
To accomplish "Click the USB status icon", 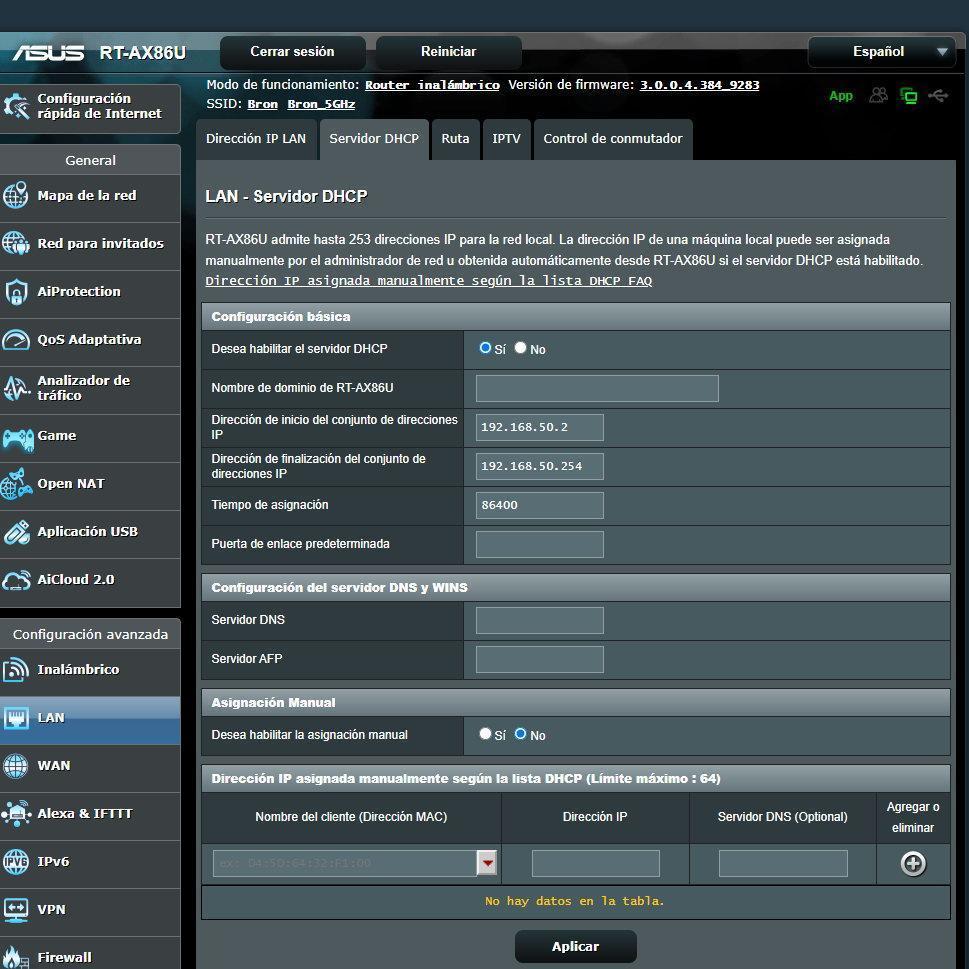I will pyautogui.click(x=937, y=96).
